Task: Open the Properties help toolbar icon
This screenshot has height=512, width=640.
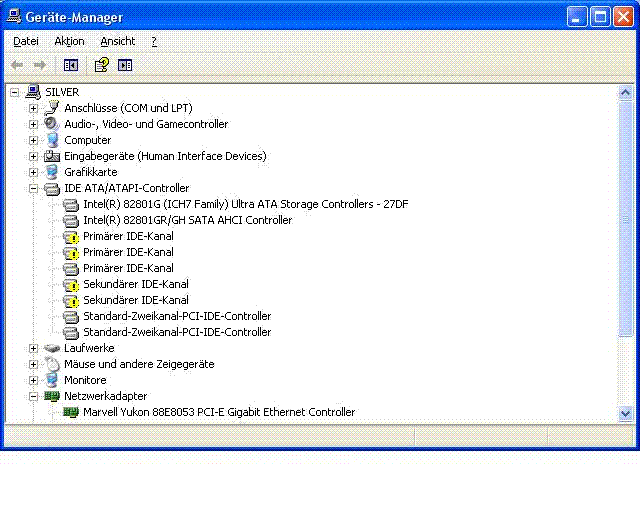Action: pos(102,65)
